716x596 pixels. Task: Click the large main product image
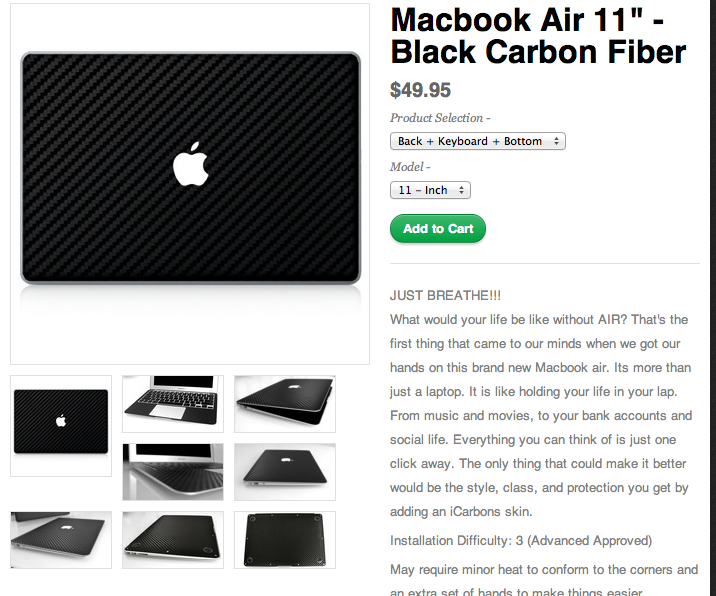click(190, 184)
